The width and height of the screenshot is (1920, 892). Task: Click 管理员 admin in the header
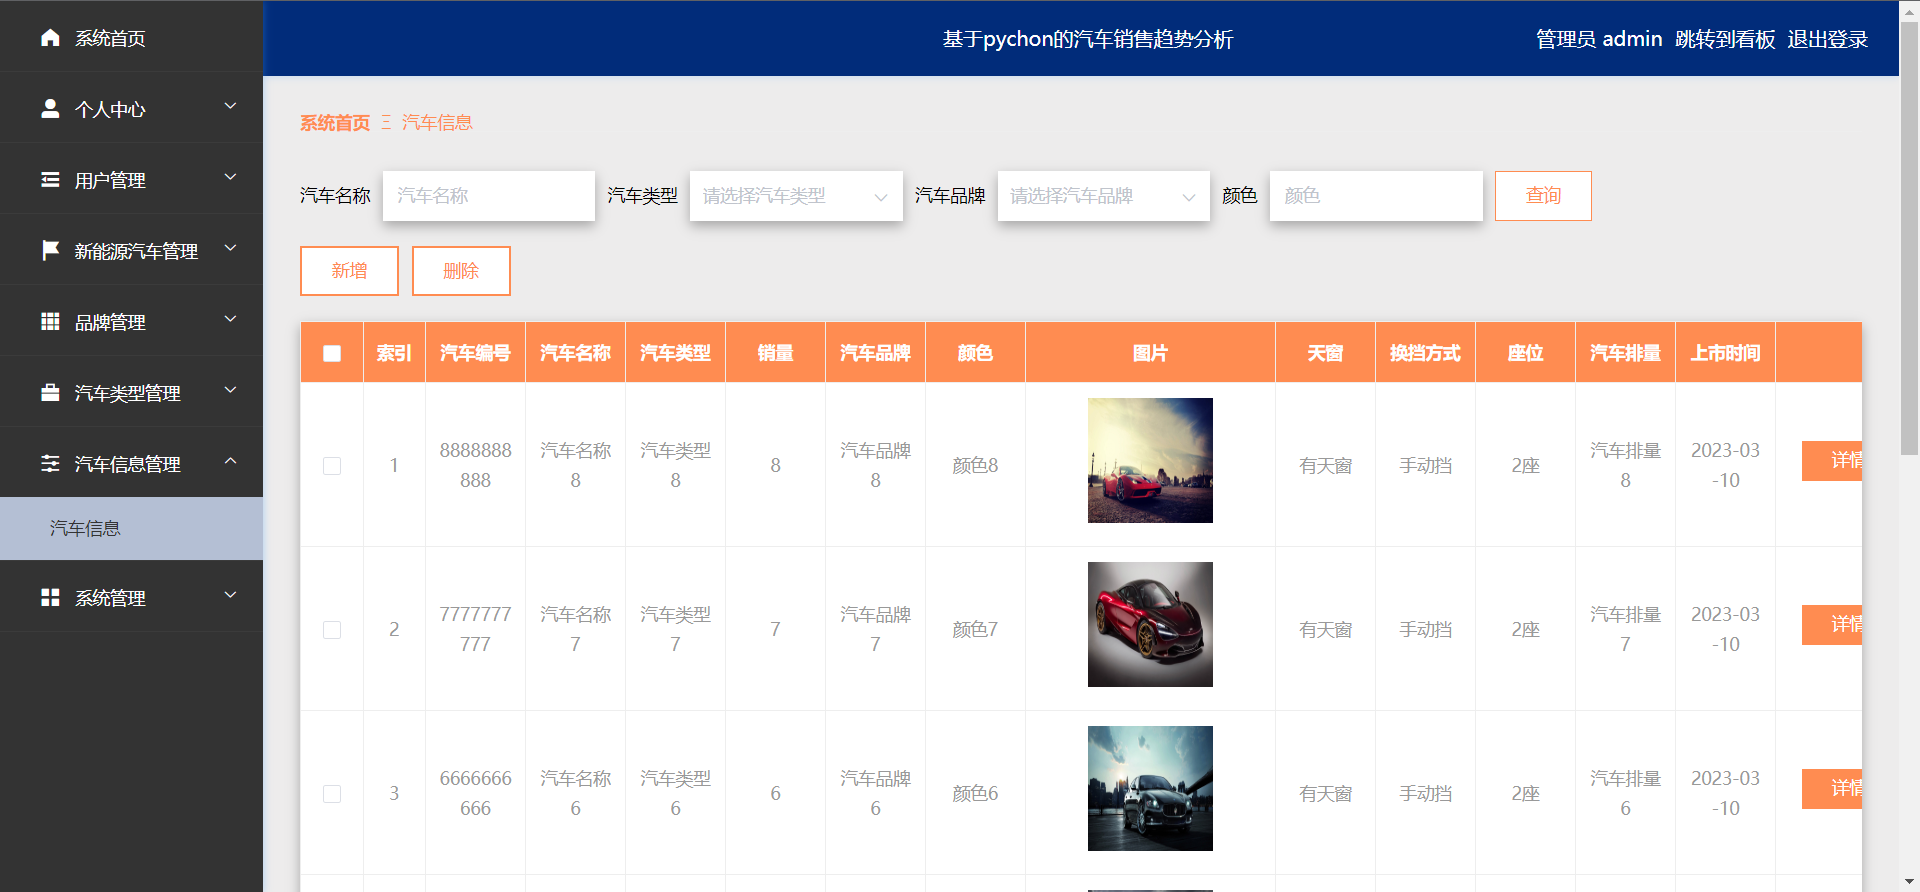(x=1598, y=39)
